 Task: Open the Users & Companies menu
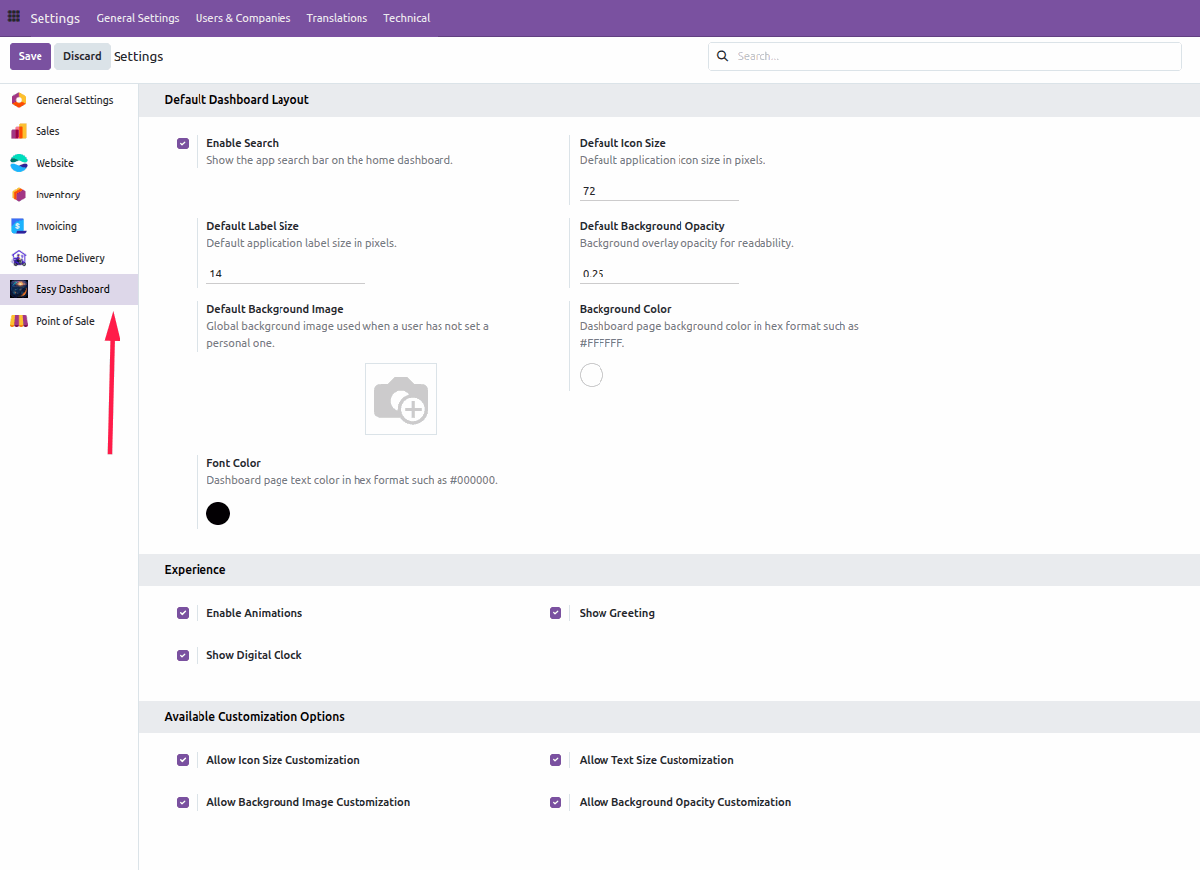(243, 18)
